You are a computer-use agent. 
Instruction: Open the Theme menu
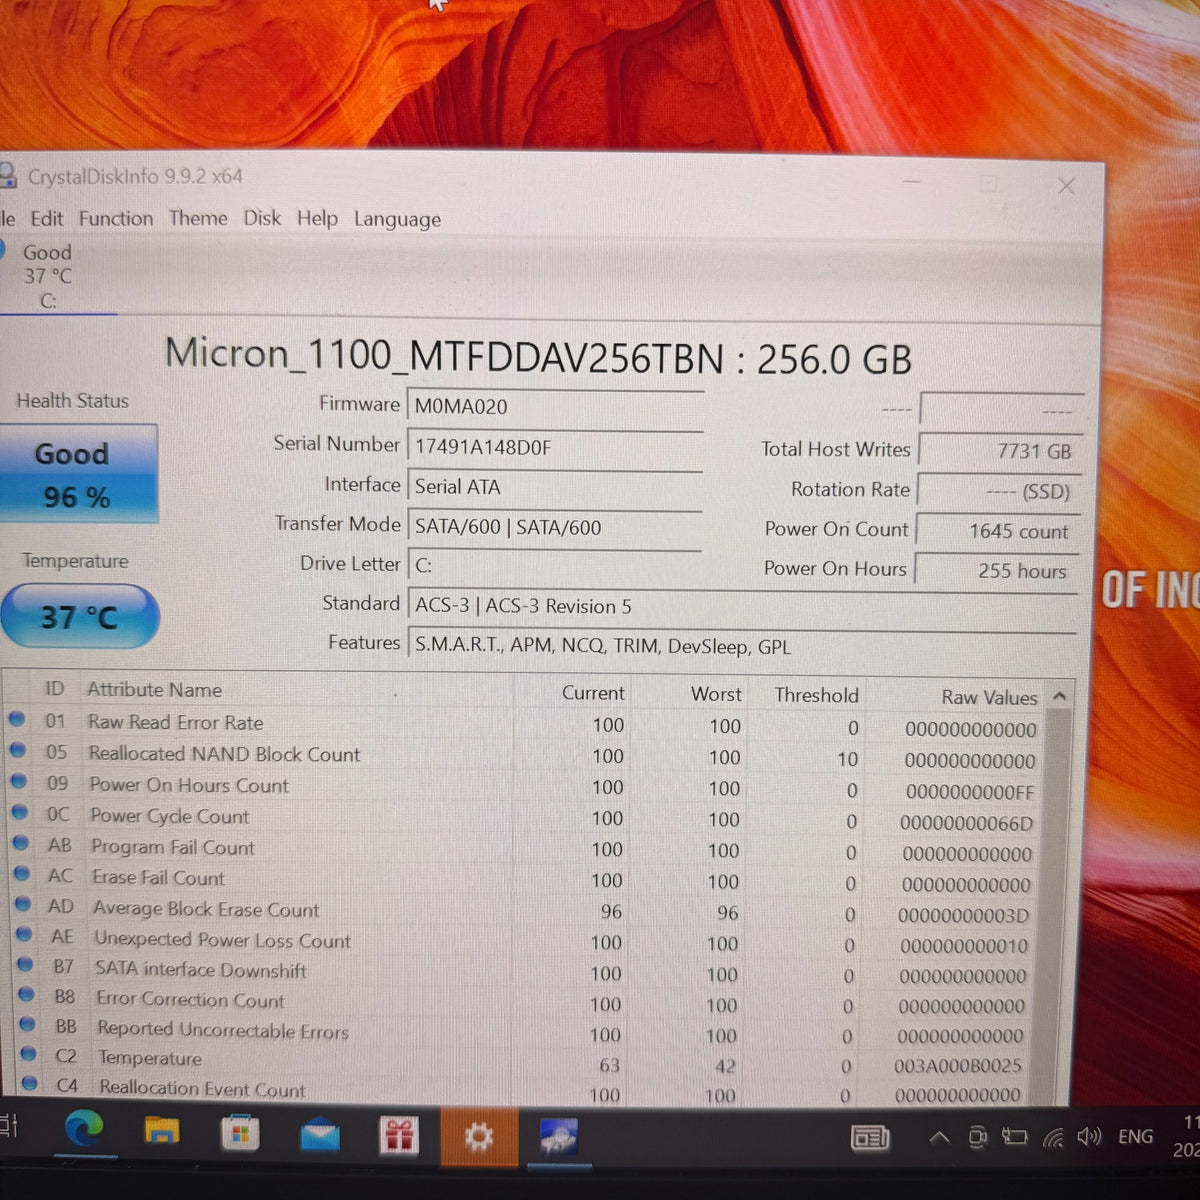point(198,218)
